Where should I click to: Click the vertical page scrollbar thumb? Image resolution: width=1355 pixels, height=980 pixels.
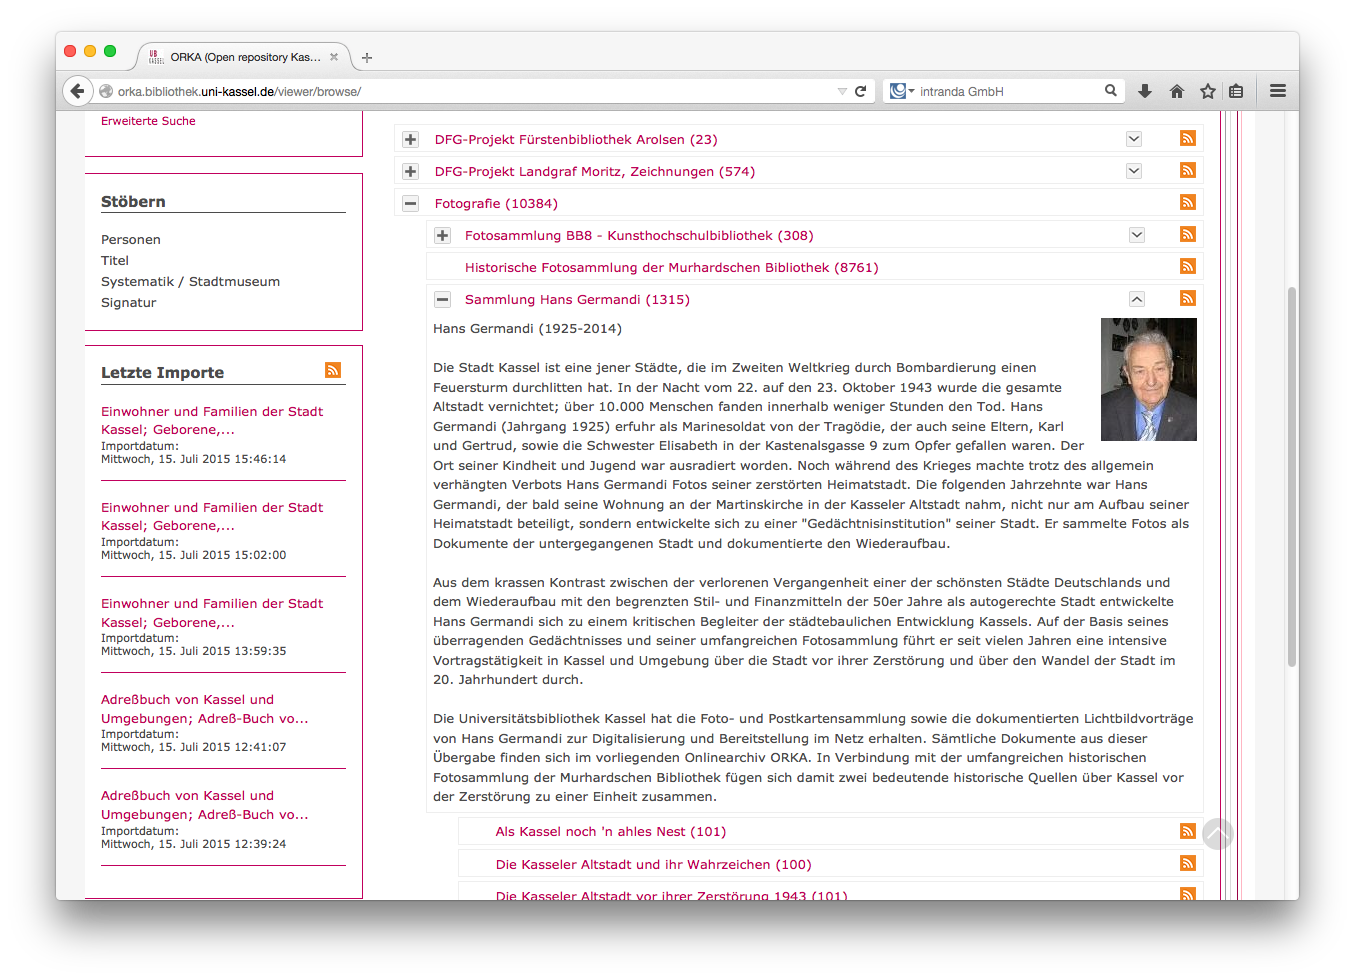(x=1292, y=477)
